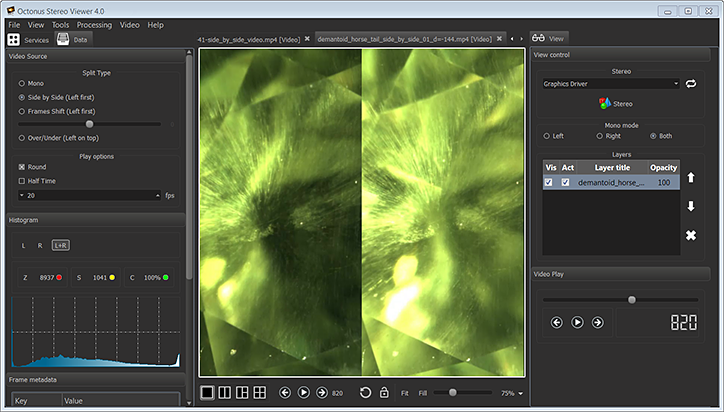This screenshot has height=412, width=724.
Task: Open the 75% zoom dropdown
Action: click(x=512, y=393)
